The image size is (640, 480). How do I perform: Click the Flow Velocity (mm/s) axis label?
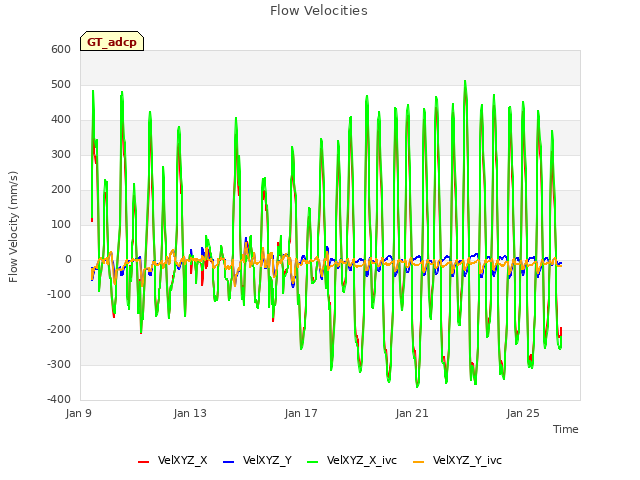pos(13,227)
